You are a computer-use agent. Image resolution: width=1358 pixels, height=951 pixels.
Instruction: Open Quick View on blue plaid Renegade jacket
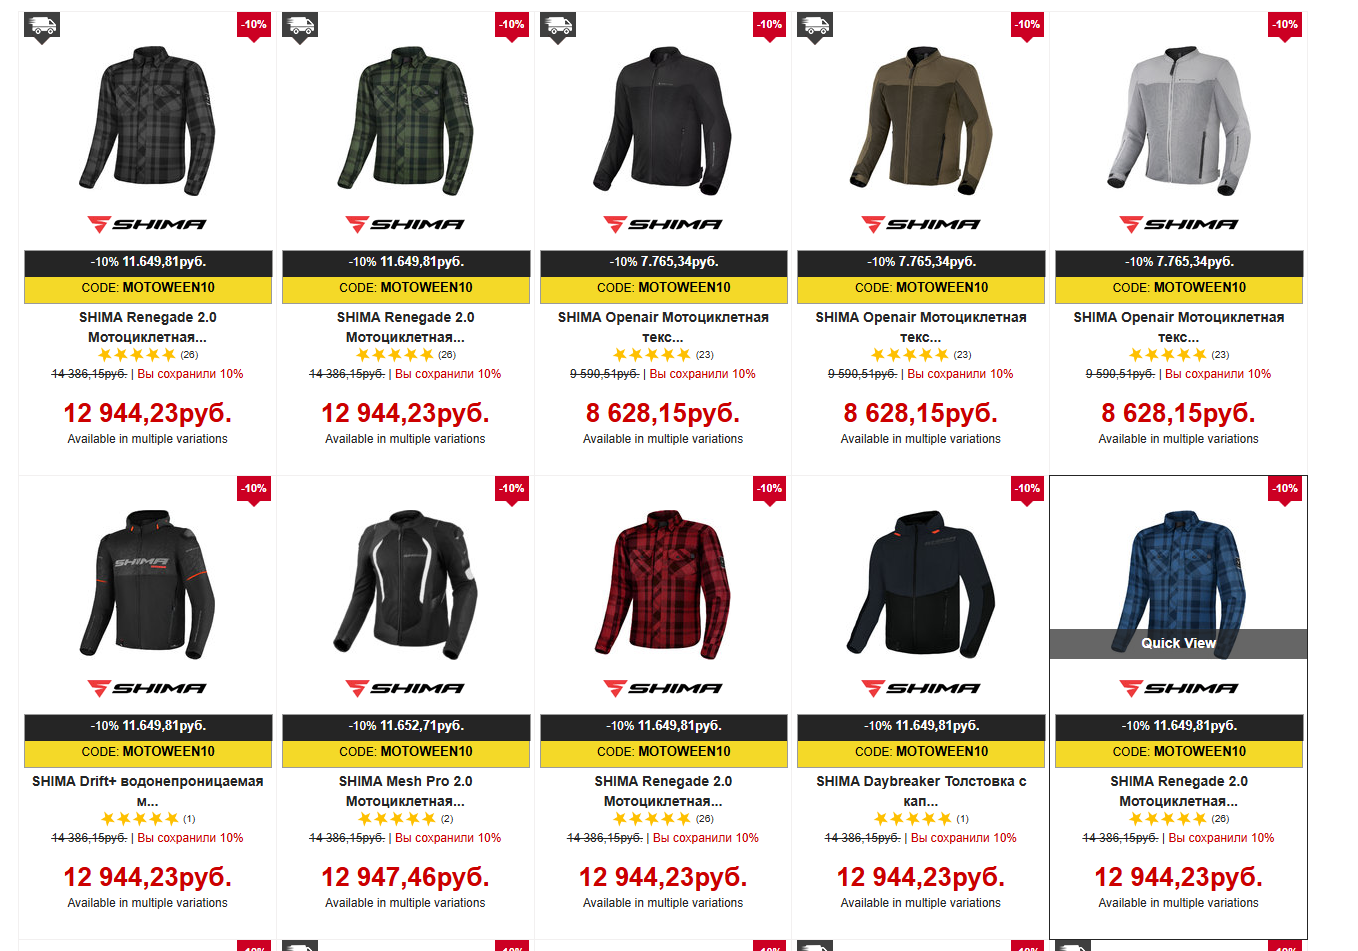point(1178,643)
